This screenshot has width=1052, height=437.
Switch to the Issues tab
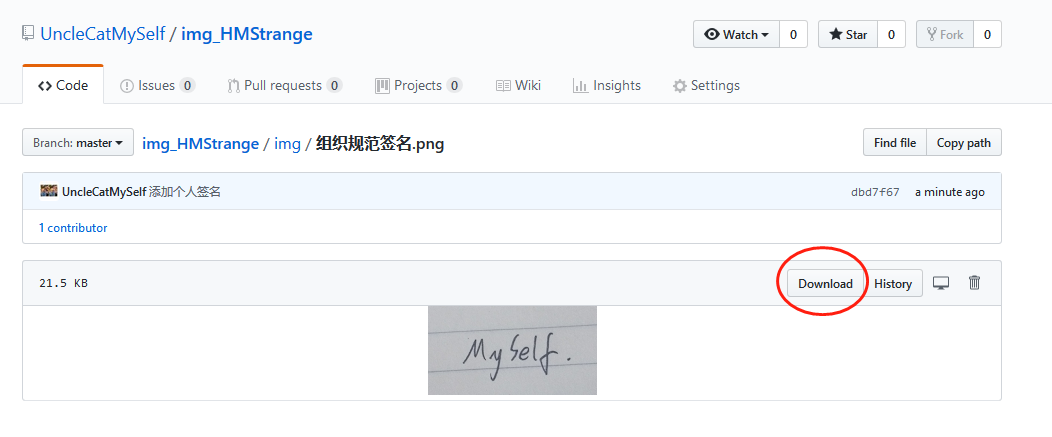coord(157,85)
